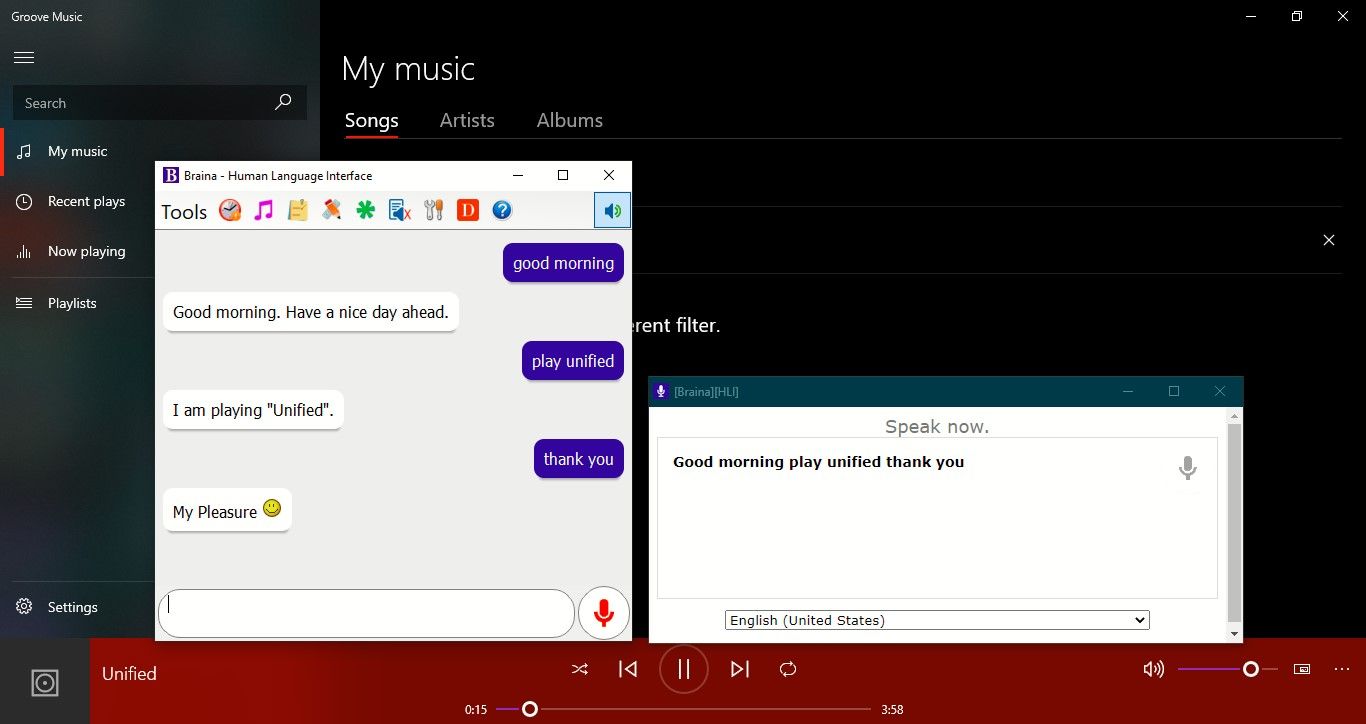Screen dimensions: 1366x724
Task: Switch to the Artists tab
Action: [x=467, y=120]
